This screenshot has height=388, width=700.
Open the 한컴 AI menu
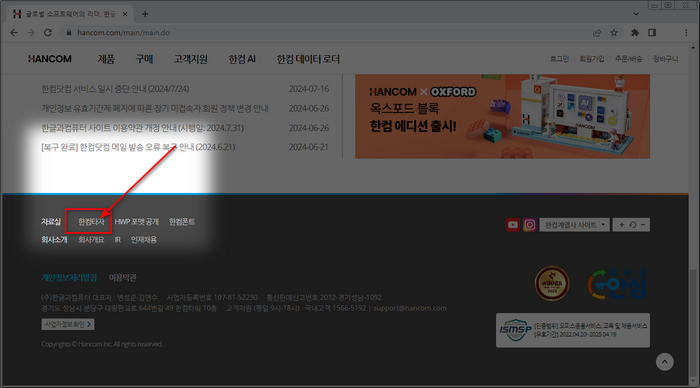point(242,59)
